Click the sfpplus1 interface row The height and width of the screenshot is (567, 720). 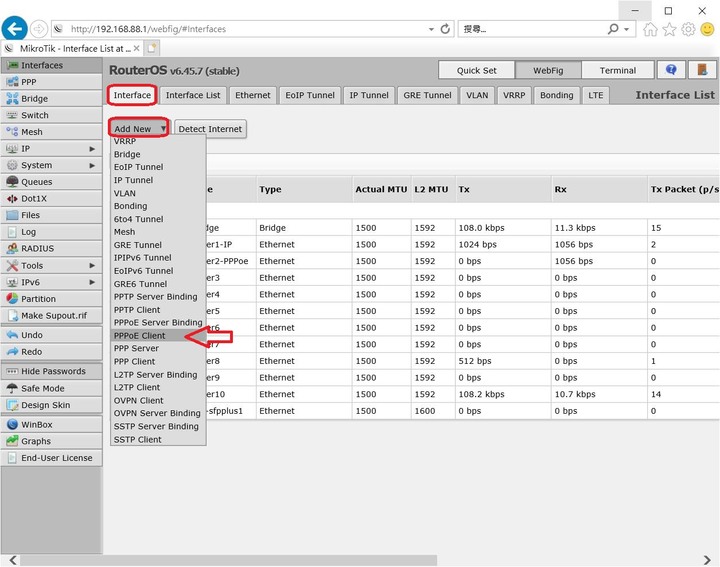point(463,411)
